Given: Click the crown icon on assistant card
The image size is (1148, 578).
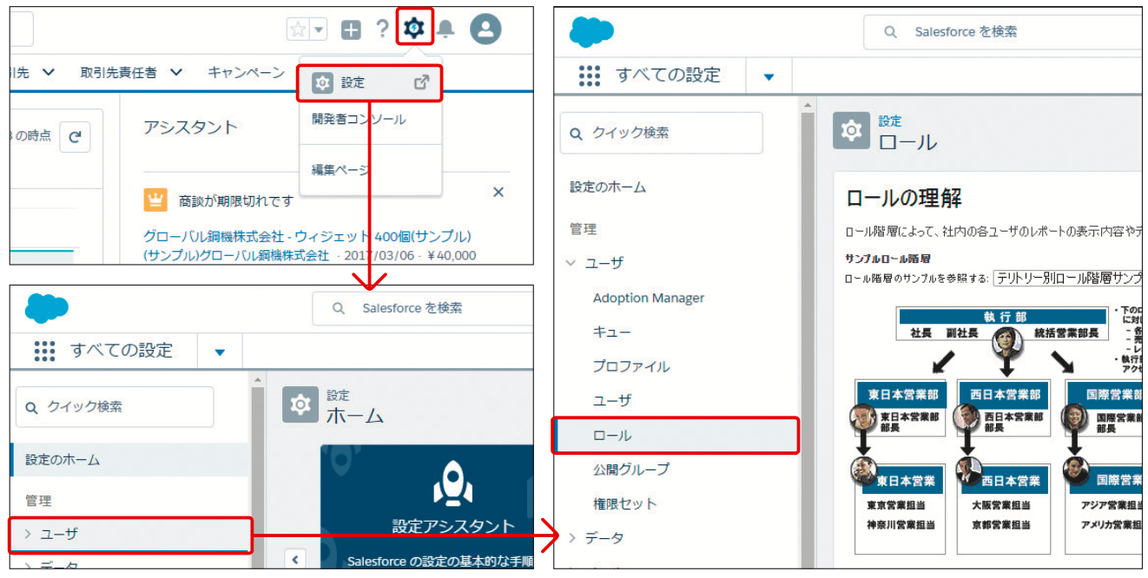Looking at the screenshot, I should click(155, 199).
